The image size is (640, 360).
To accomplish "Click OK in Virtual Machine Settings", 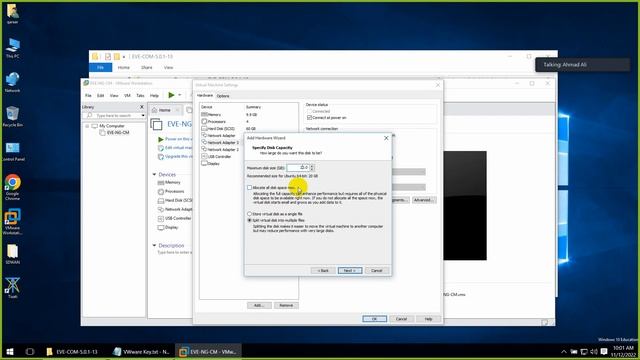I will coord(374,319).
